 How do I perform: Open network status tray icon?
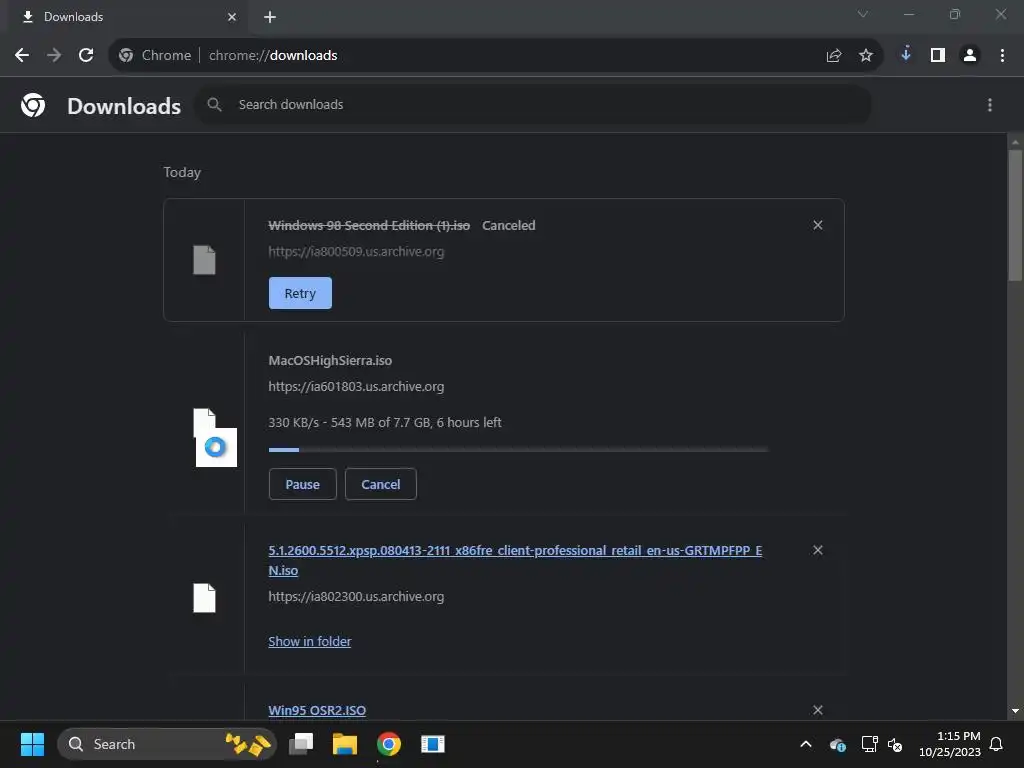pyautogui.click(x=869, y=744)
